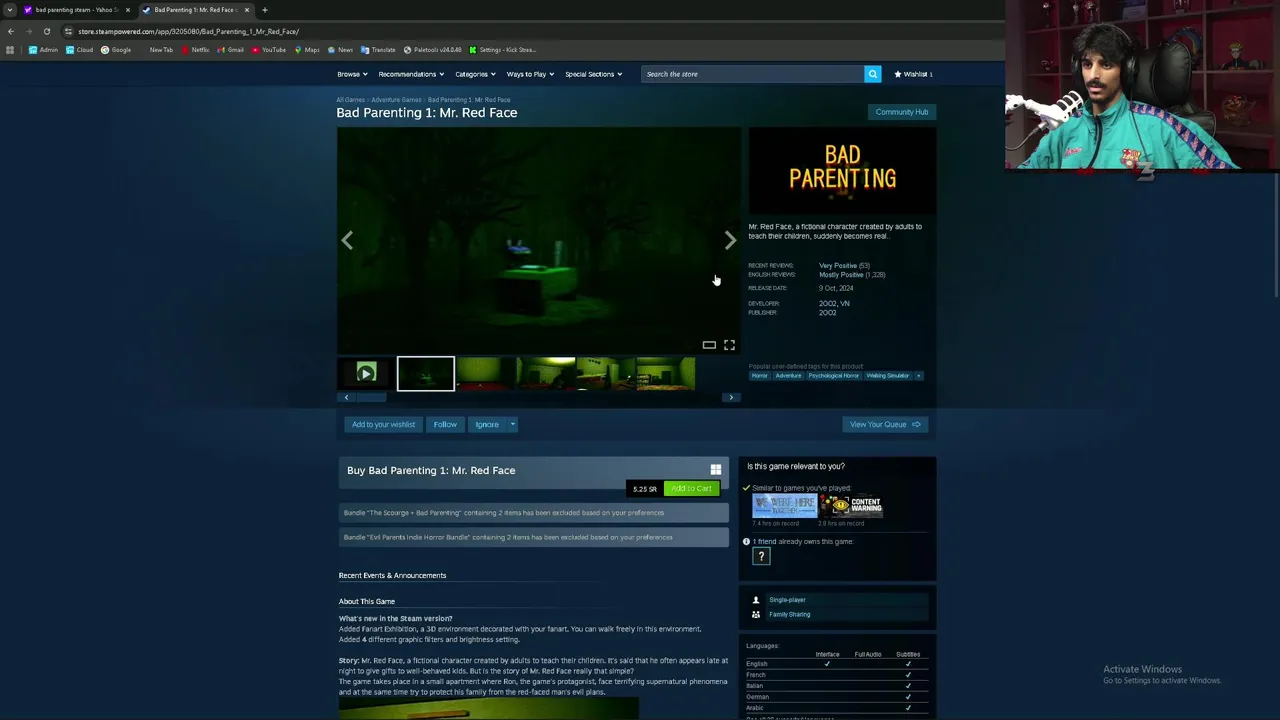Open the Walking Simulator tag
This screenshot has width=1280, height=720.
(x=888, y=376)
